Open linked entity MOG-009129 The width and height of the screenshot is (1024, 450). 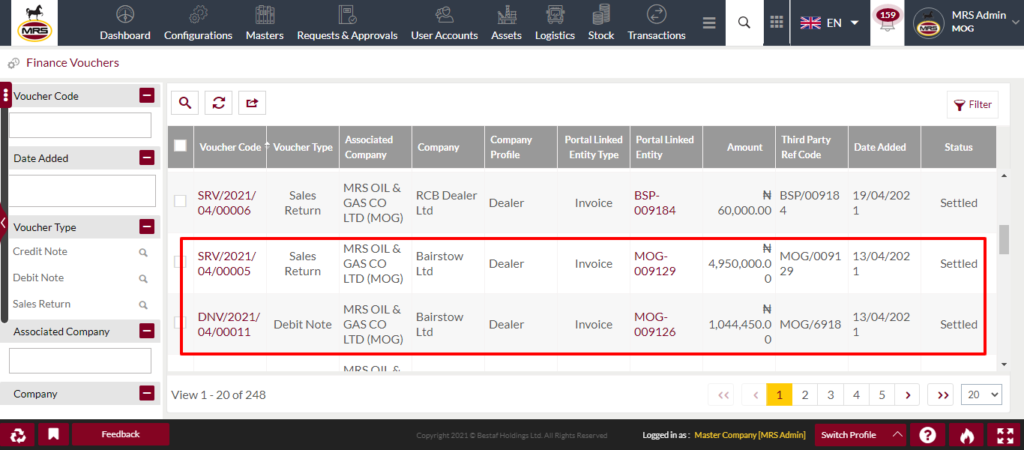[x=655, y=263]
